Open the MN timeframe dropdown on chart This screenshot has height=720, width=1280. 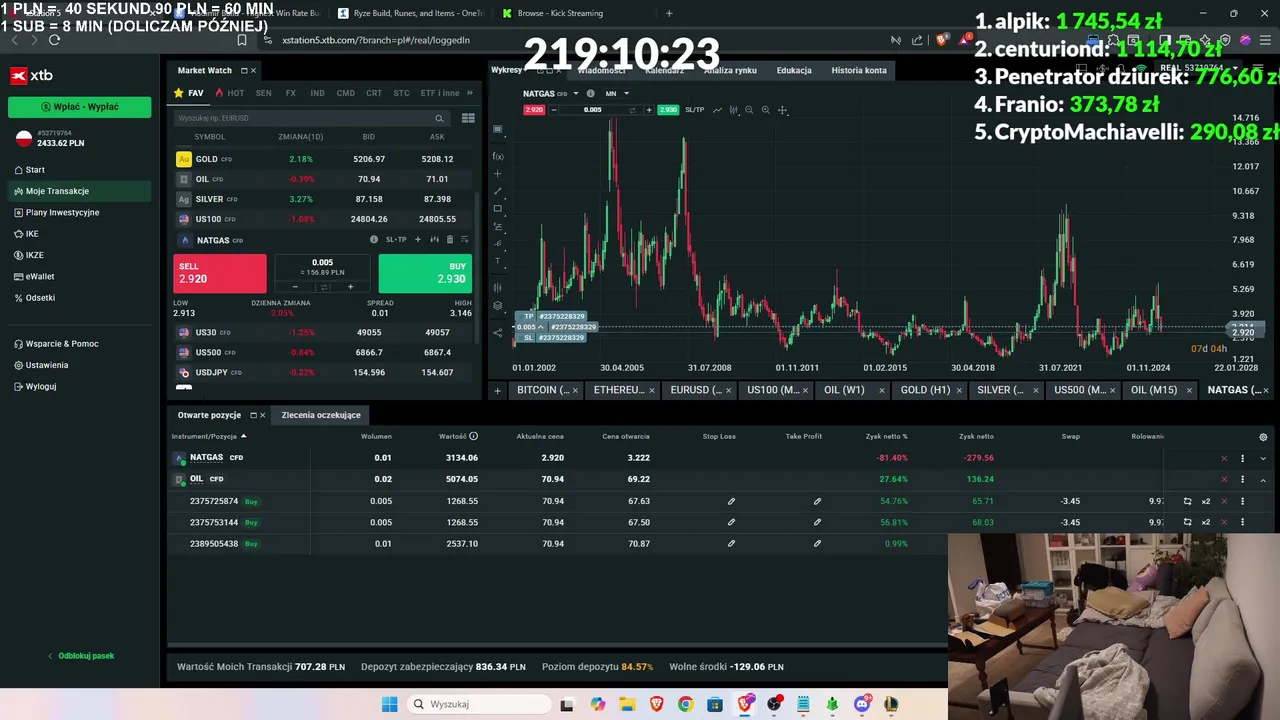point(617,93)
